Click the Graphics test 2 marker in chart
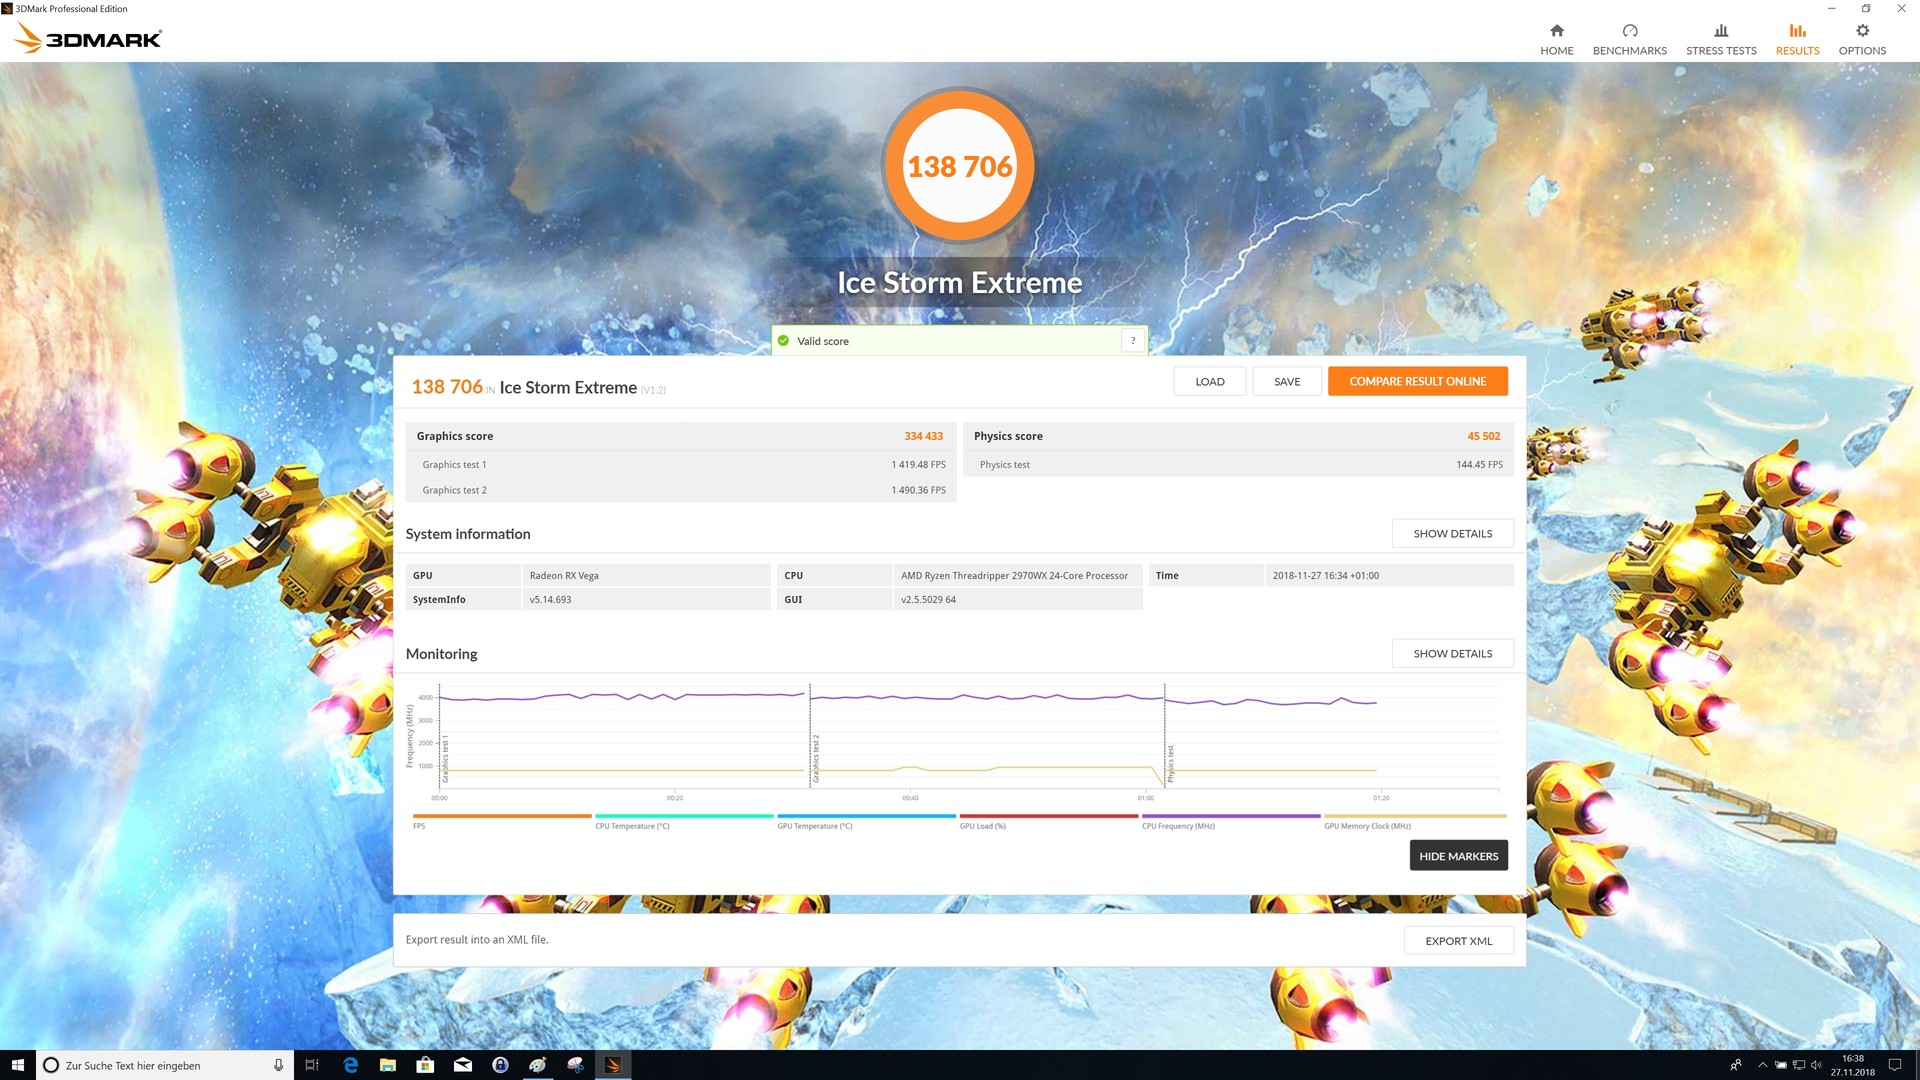1920x1080 pixels. tap(815, 758)
